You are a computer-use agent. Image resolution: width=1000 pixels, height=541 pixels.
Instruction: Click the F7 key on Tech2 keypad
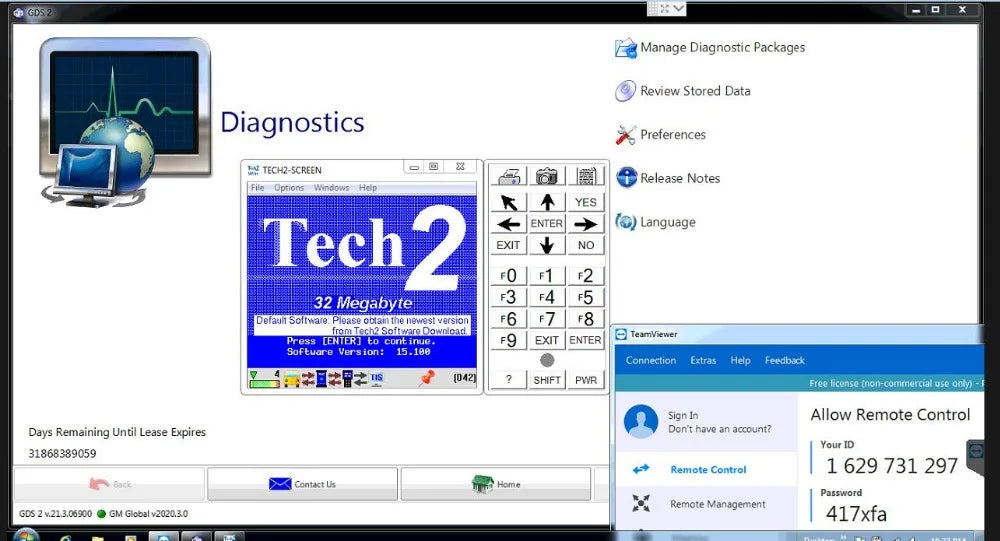(547, 319)
